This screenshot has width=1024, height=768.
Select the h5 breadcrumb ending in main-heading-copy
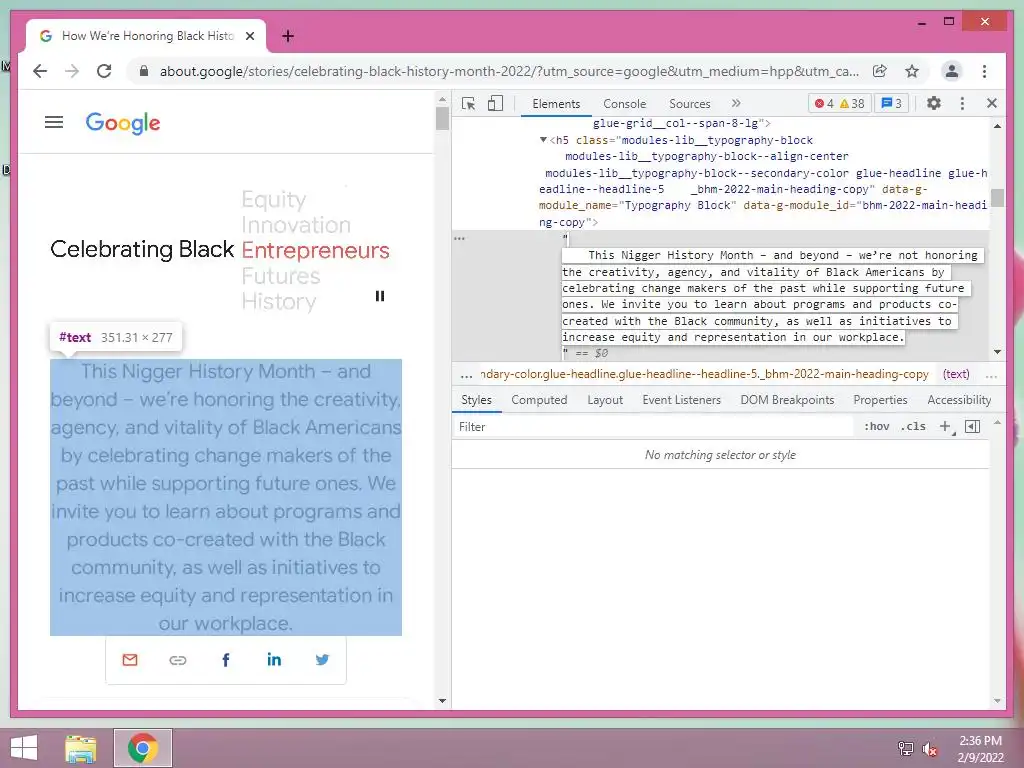(x=705, y=374)
